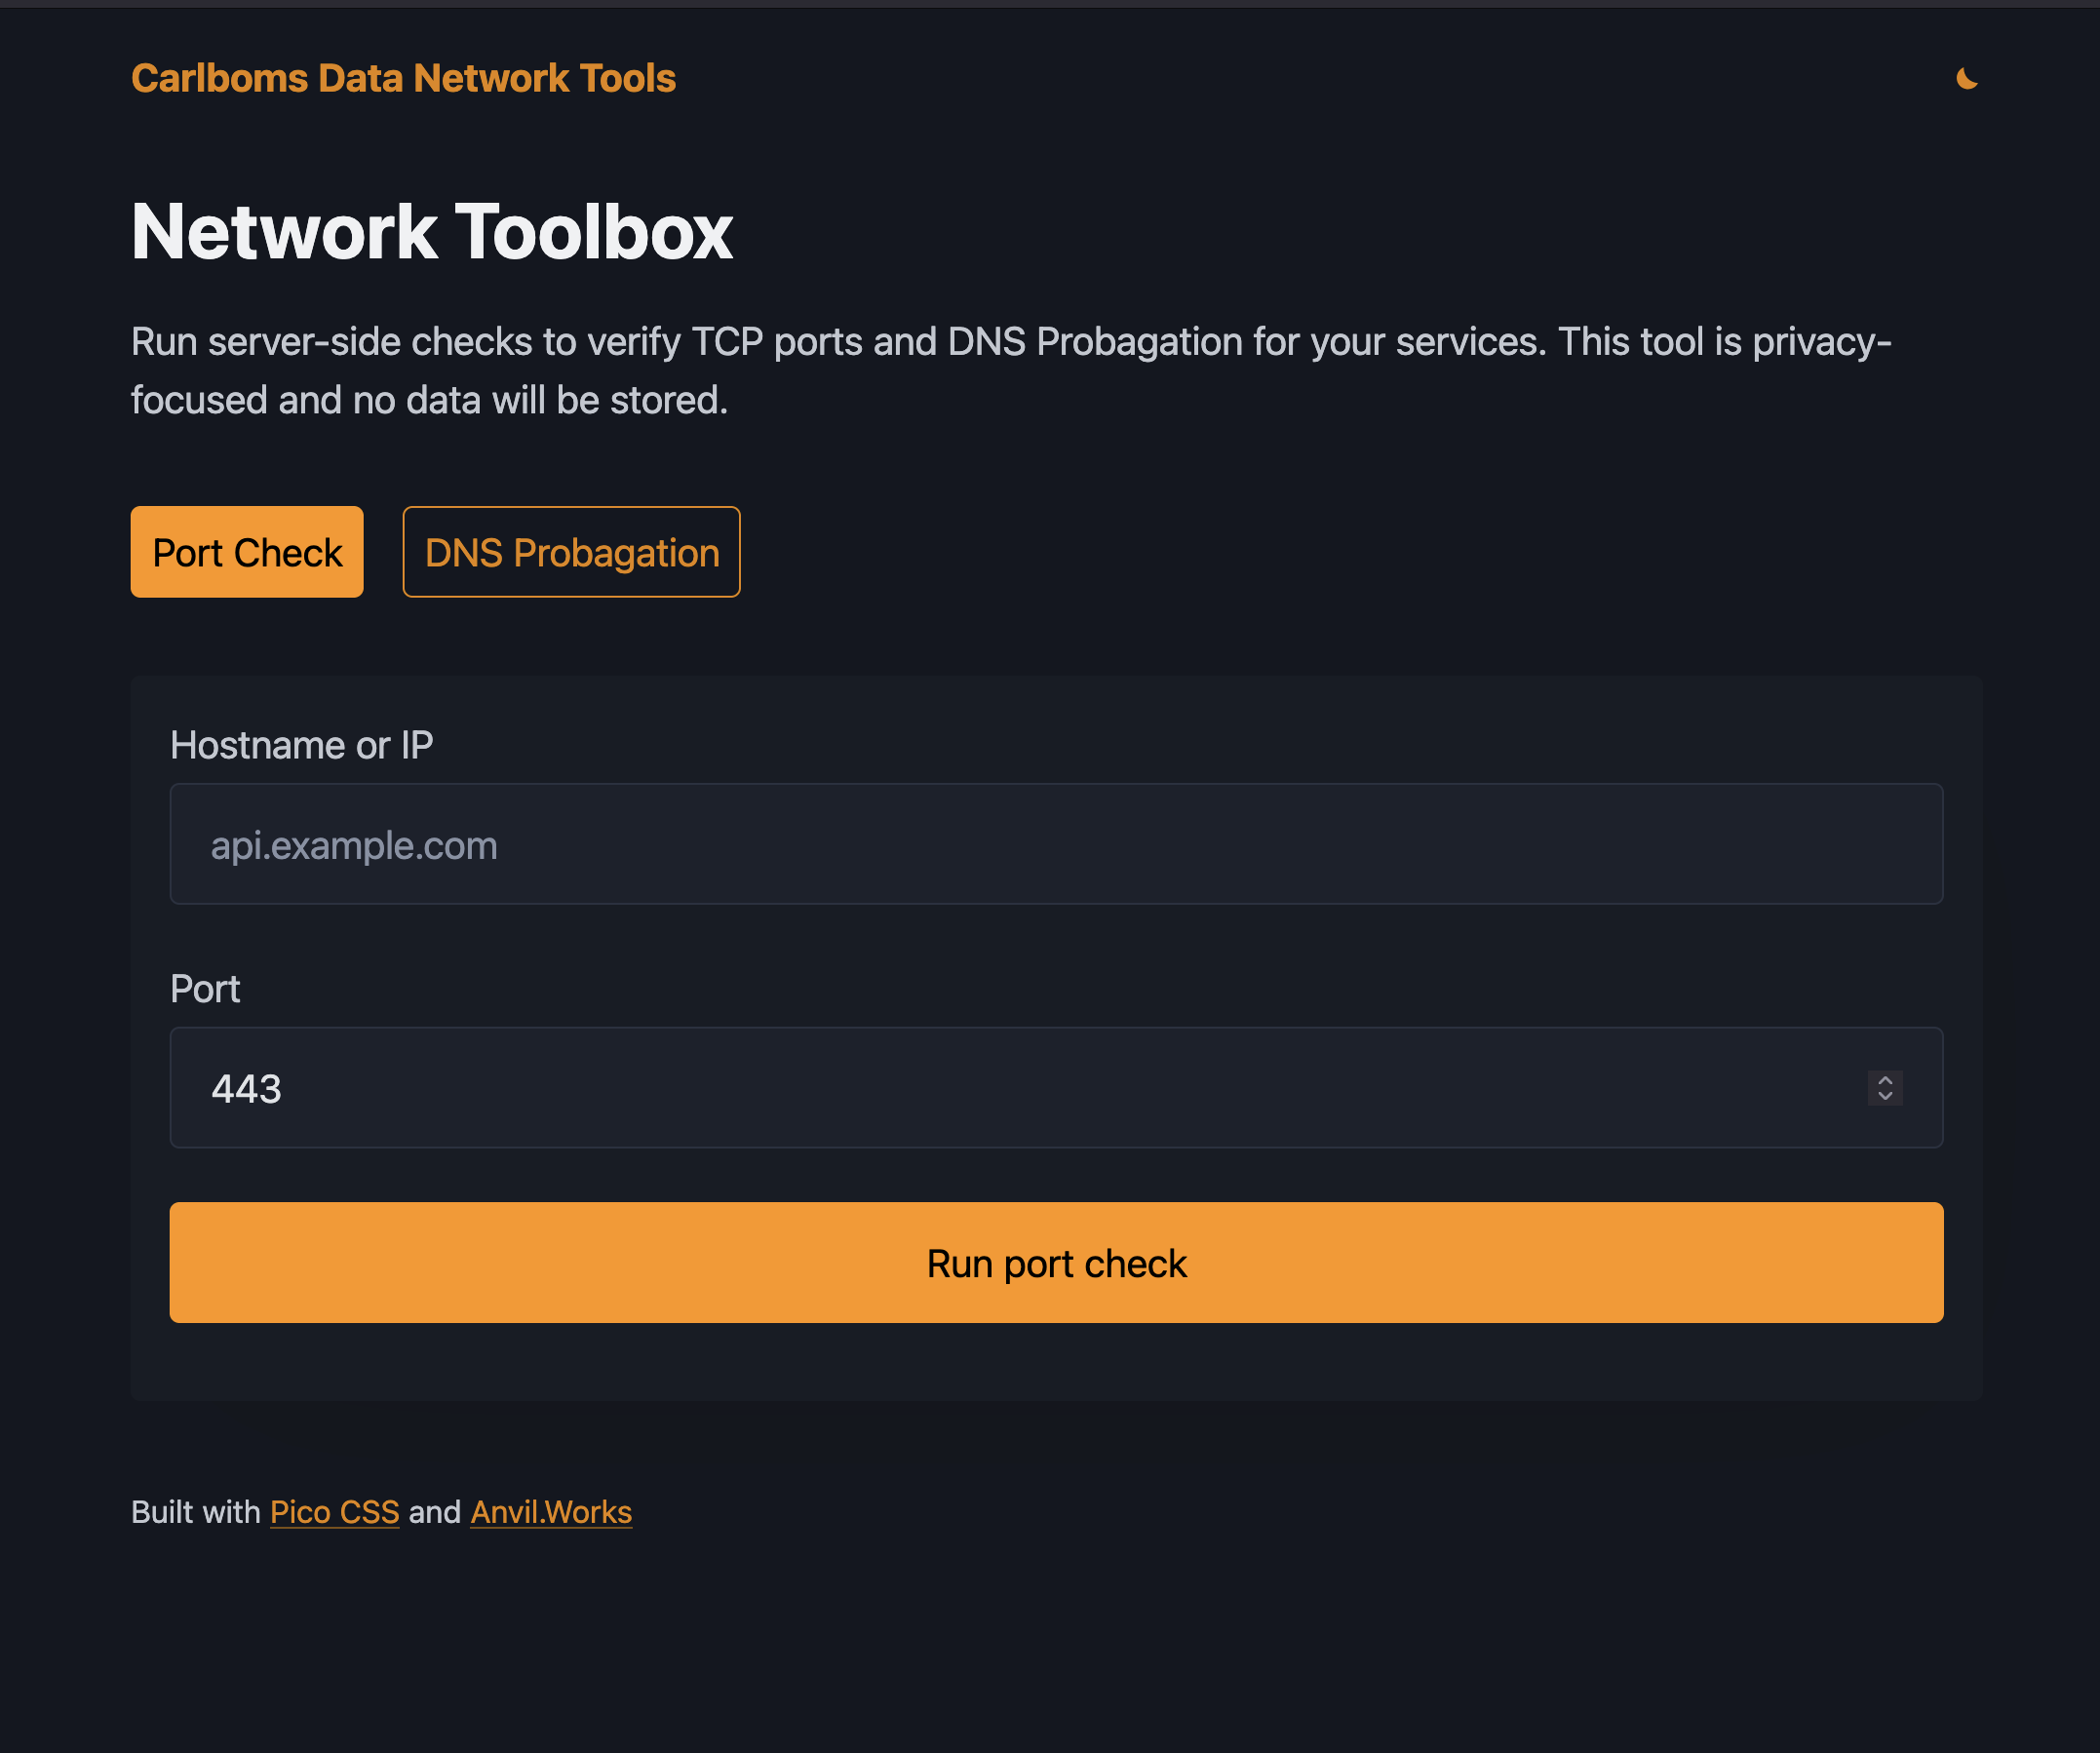Click inside the Port number field
Screen dimensions: 2100x1753
pyautogui.click(x=1000, y=1088)
